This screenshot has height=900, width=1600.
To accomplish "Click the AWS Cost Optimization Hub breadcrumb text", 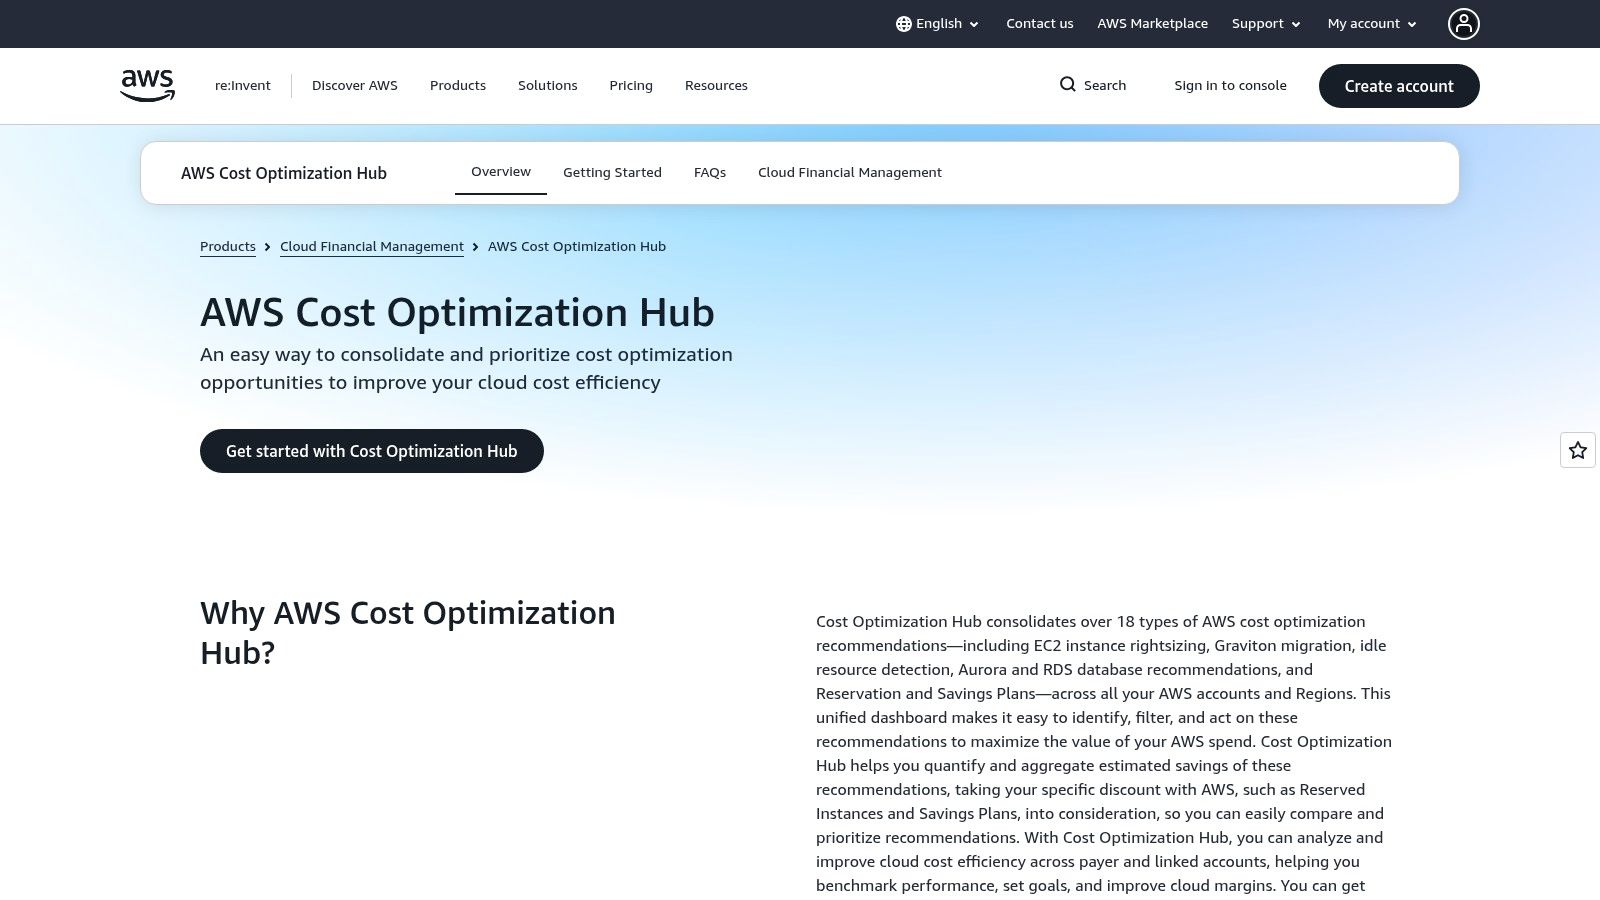I will pyautogui.click(x=577, y=247).
